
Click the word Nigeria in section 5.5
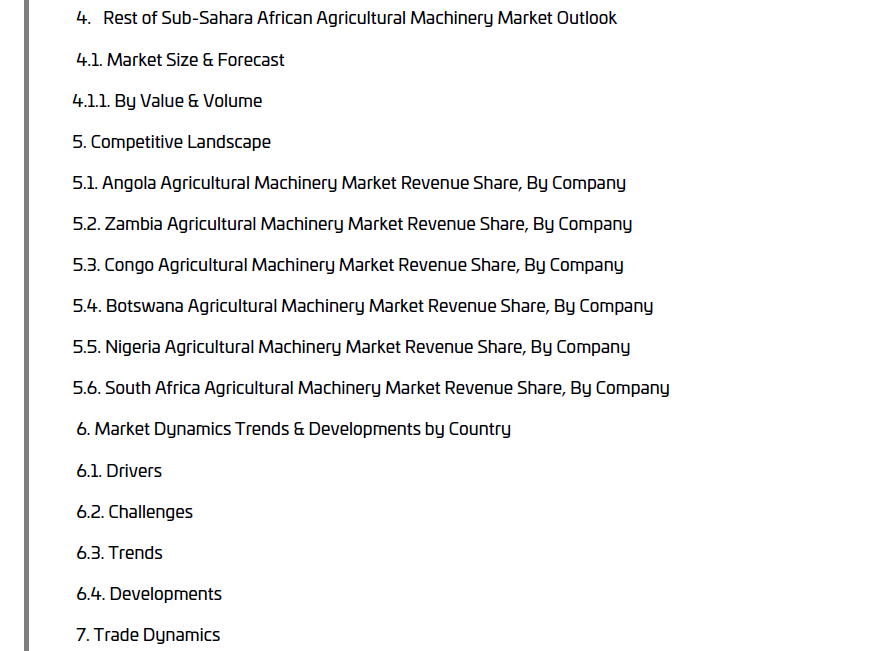tap(132, 347)
